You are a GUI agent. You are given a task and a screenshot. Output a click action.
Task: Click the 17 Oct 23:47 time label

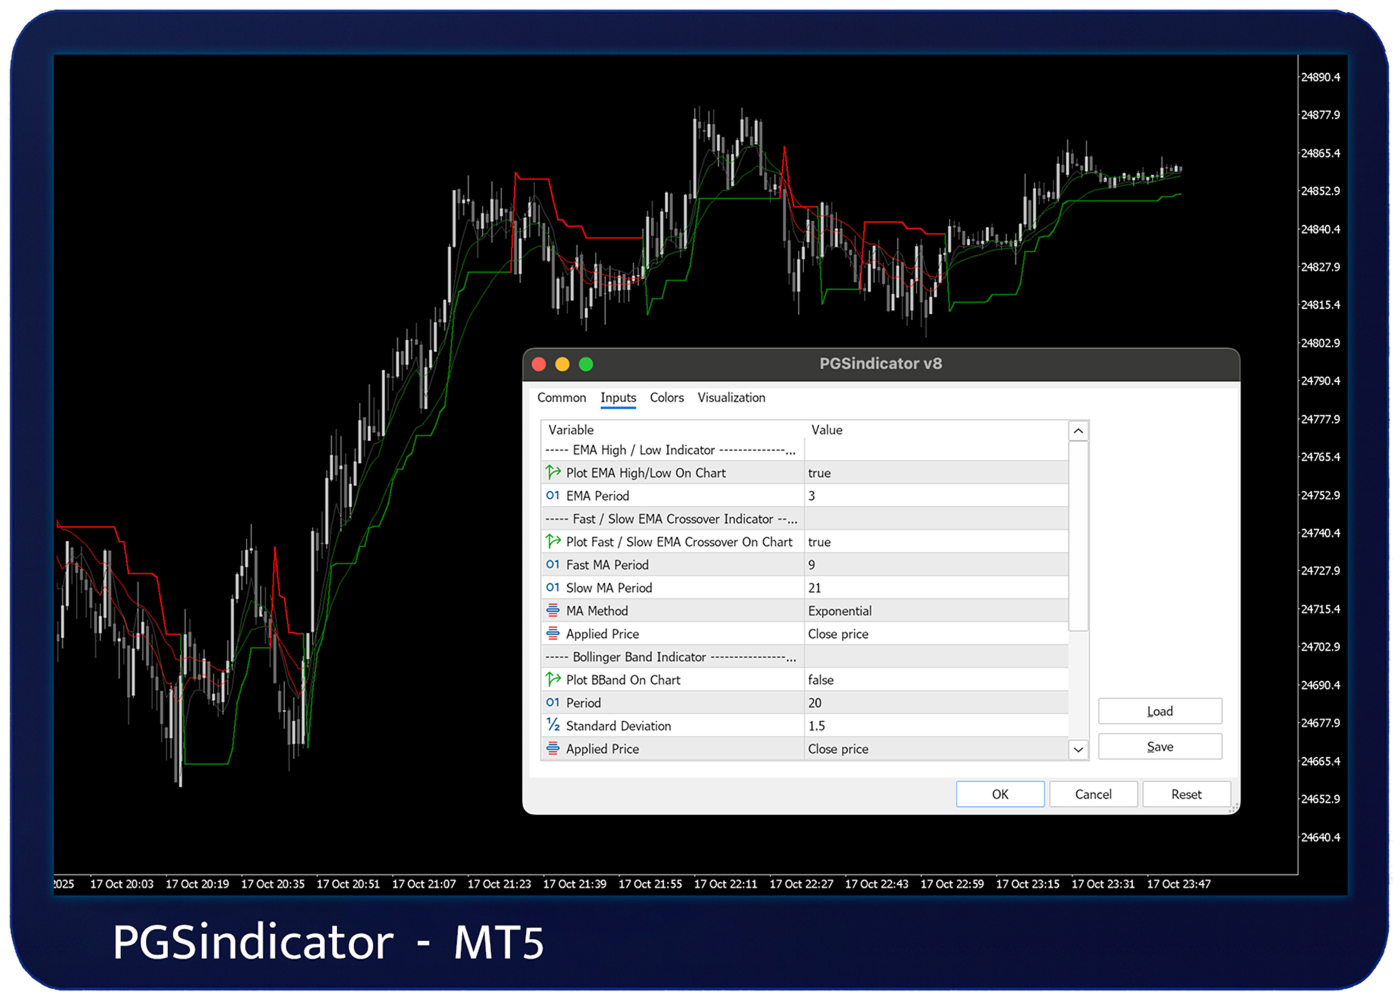pos(1179,884)
